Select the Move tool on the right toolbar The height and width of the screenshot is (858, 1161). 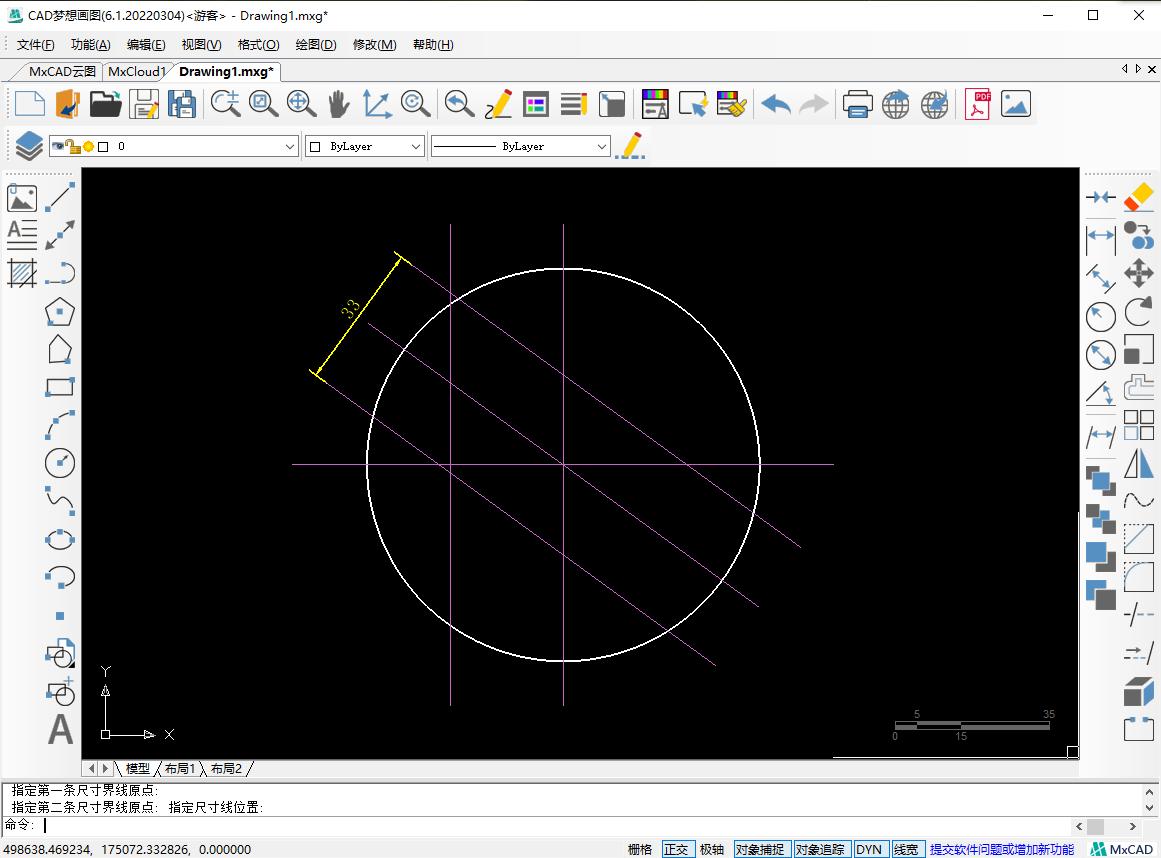(x=1139, y=273)
